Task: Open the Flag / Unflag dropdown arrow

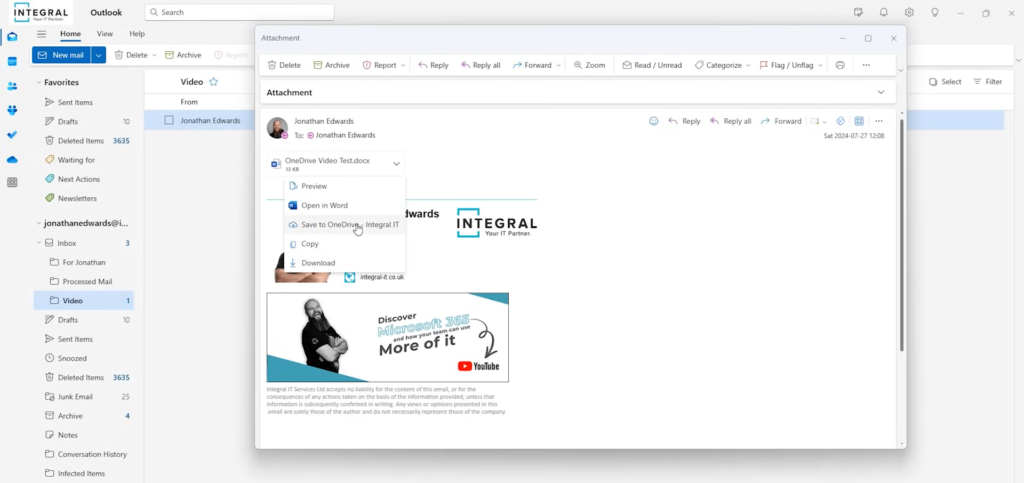Action: tap(820, 65)
